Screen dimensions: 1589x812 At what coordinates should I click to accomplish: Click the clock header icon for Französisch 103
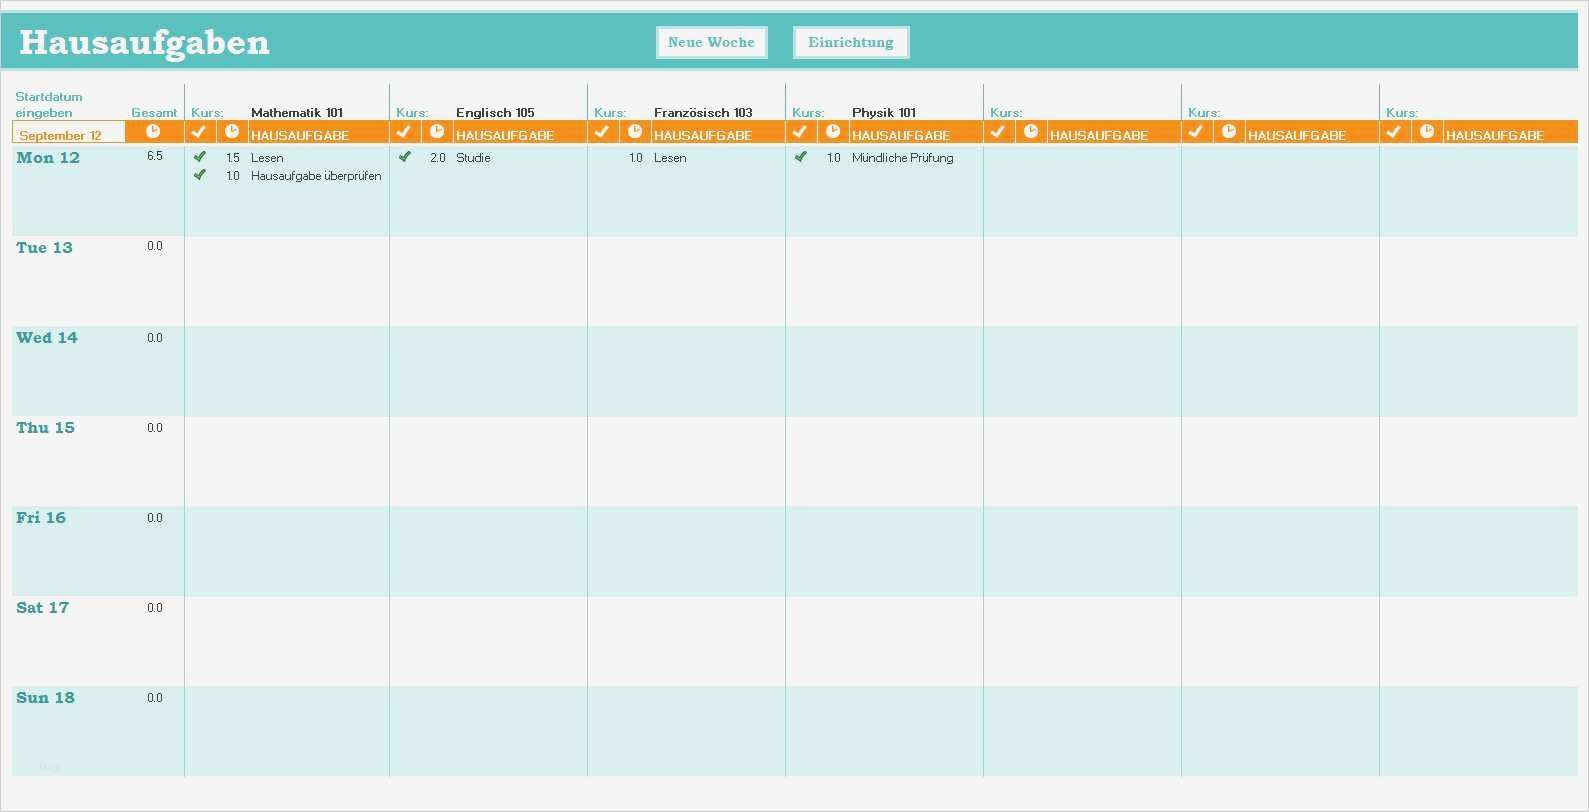tap(635, 132)
